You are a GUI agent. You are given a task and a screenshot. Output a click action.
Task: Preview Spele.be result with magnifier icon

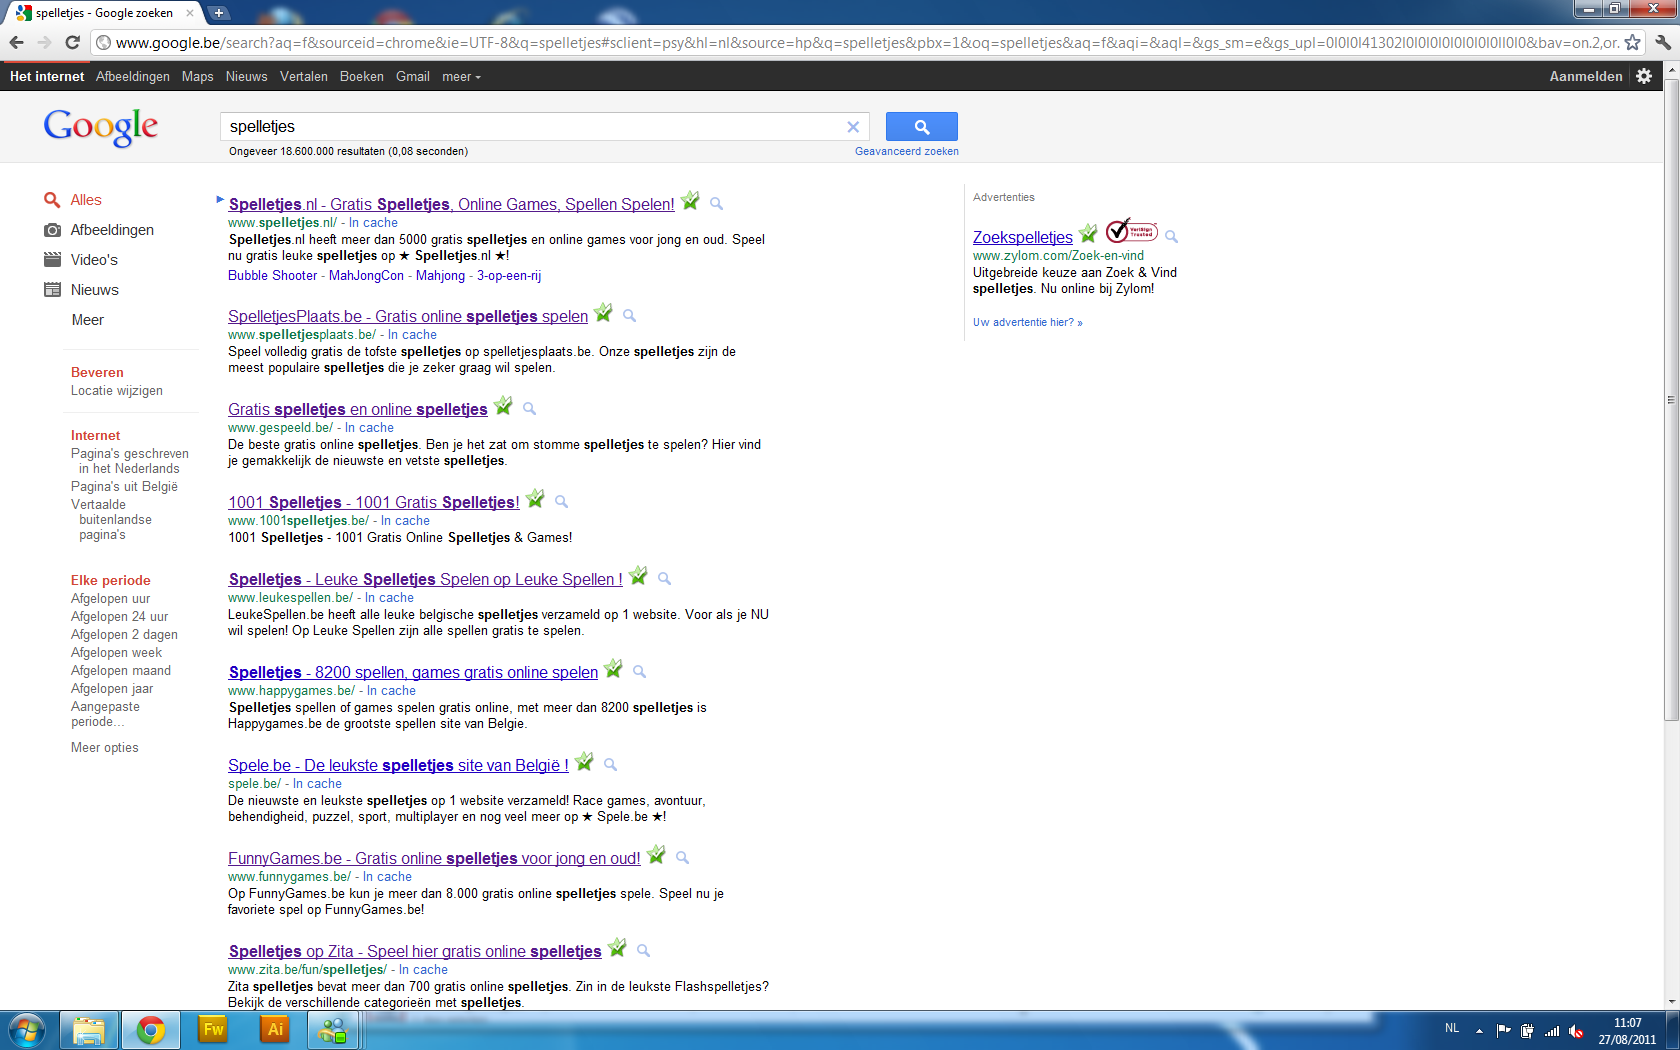point(610,765)
